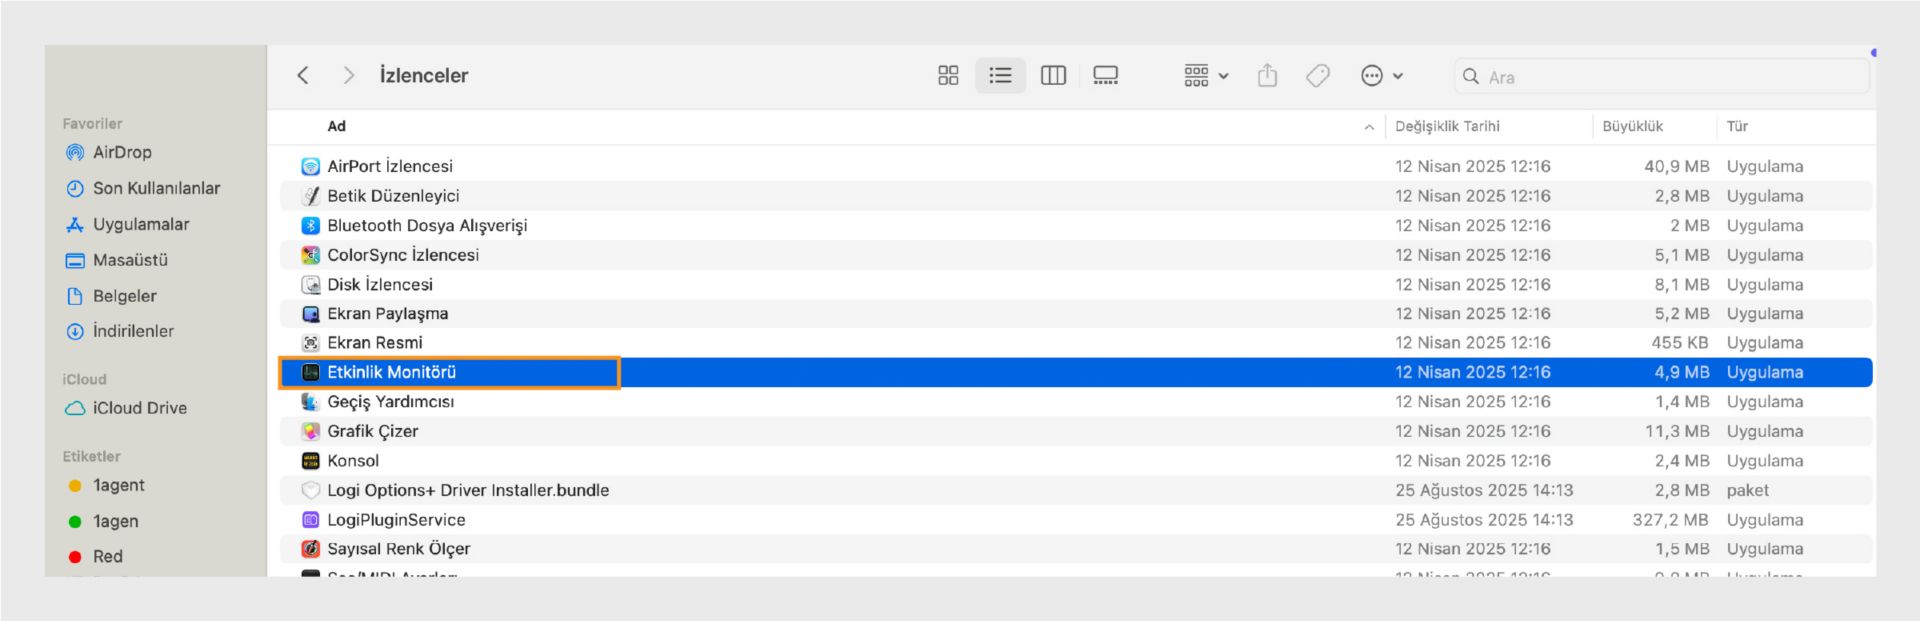Switch to gallery view
The height and width of the screenshot is (621, 1920).
1105,76
